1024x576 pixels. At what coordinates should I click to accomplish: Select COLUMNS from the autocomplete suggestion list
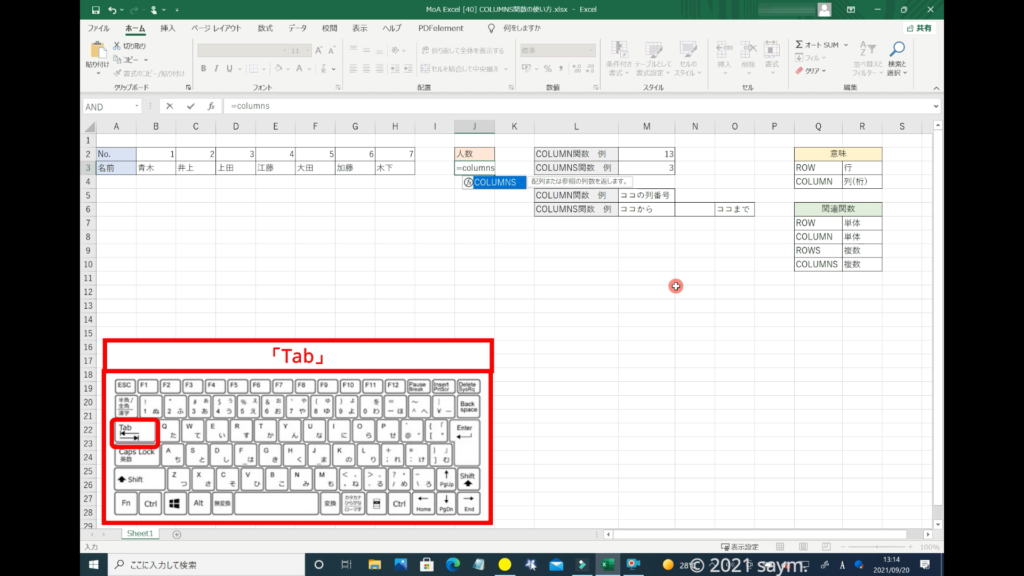pos(495,182)
